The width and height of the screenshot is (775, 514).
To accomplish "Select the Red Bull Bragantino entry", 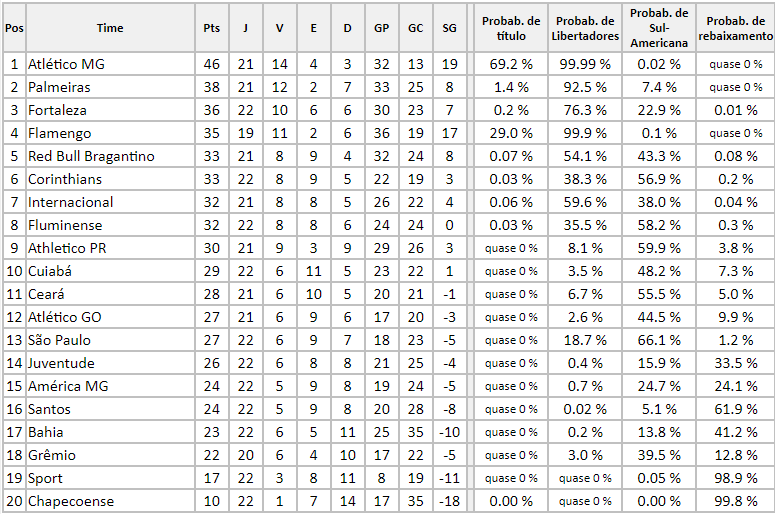I will point(91,156).
